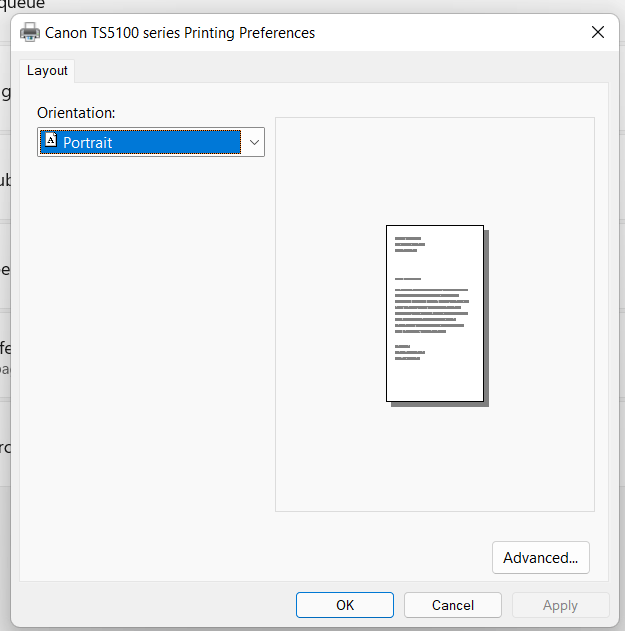Close the Printing Preferences window
This screenshot has width=625, height=631.
click(x=598, y=32)
